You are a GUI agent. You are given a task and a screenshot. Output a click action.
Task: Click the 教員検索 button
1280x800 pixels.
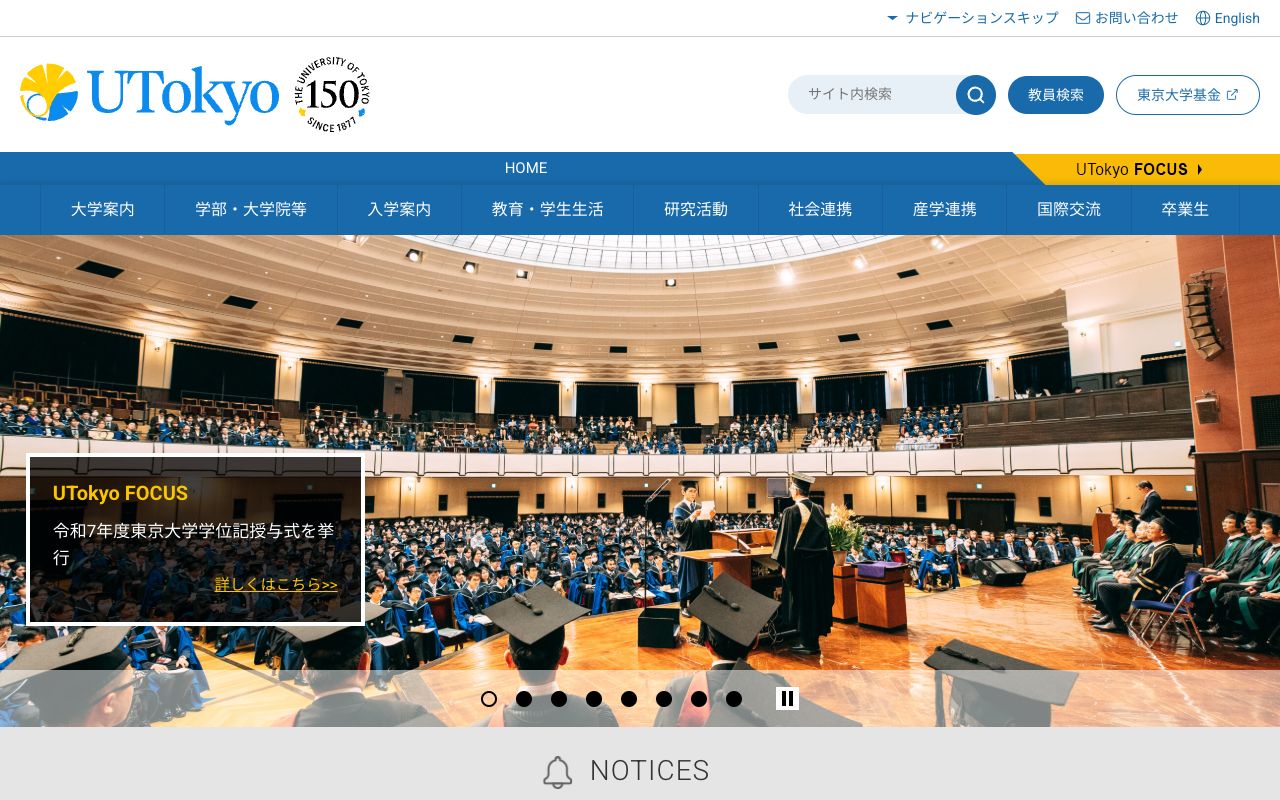click(x=1056, y=95)
